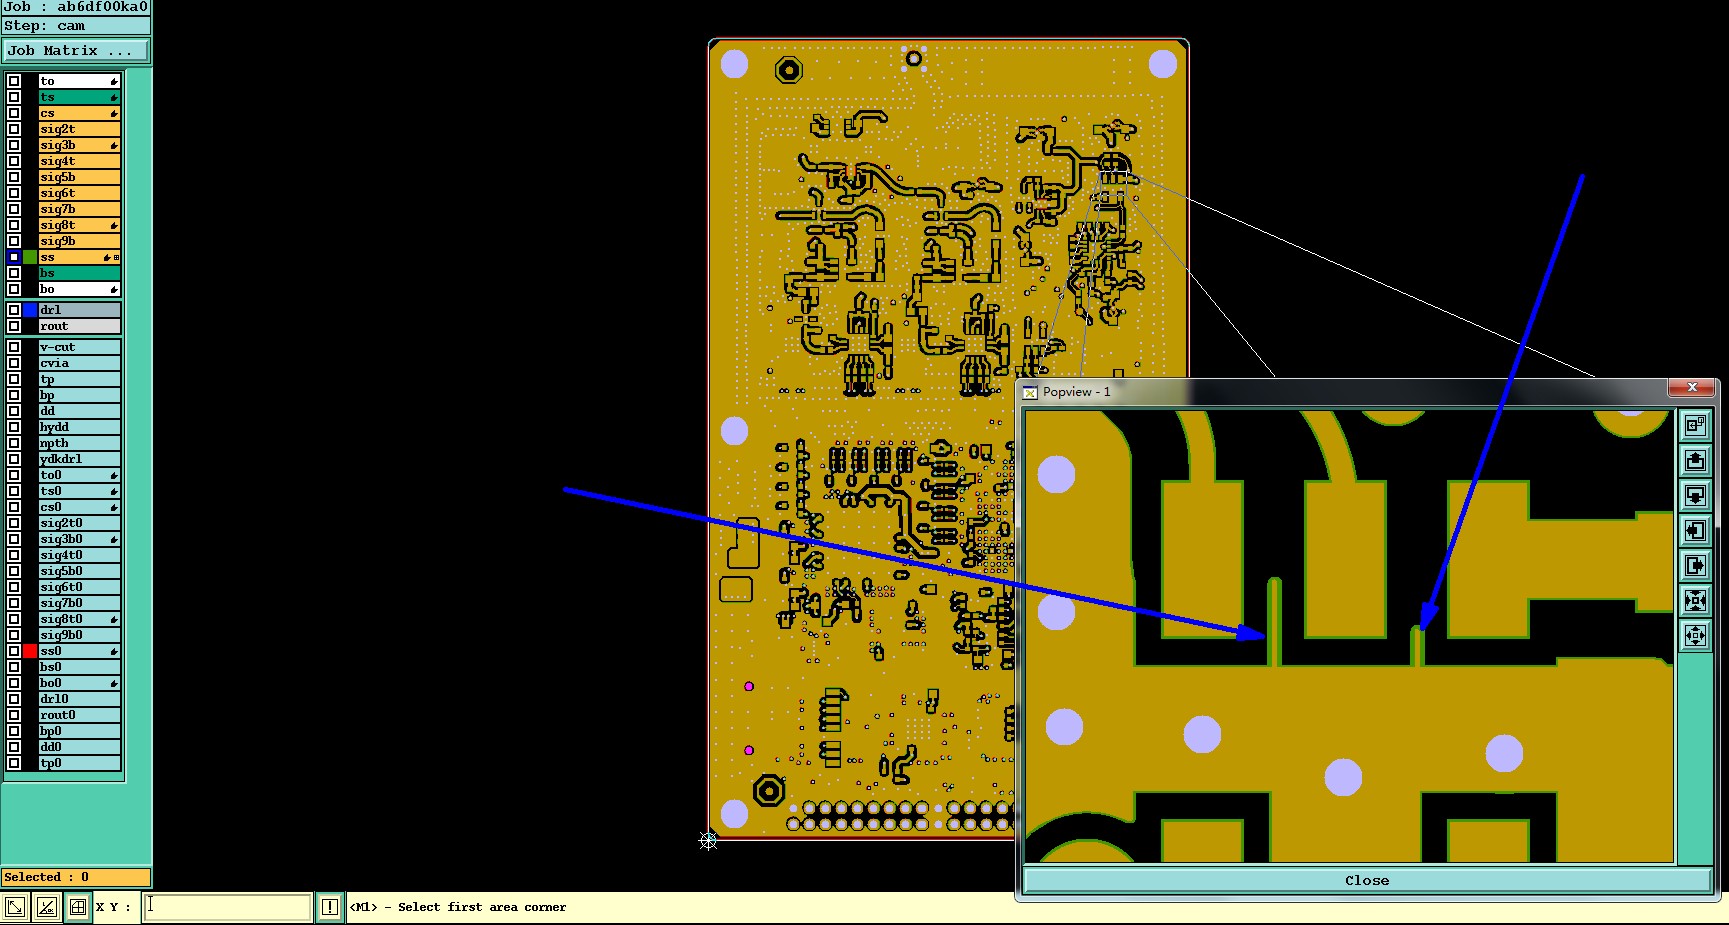Select layer ydkdrl in the layer list
1729x925 pixels.
[79, 459]
